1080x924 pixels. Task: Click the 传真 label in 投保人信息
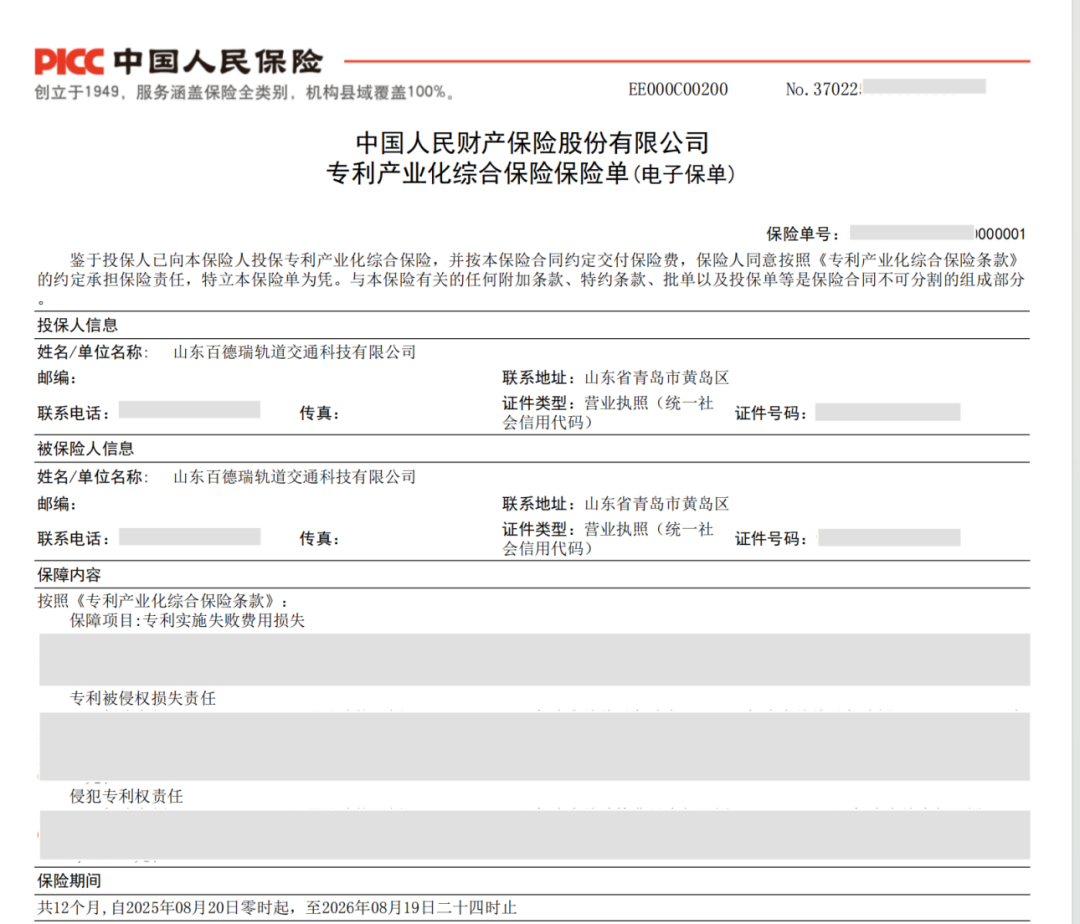point(319,413)
